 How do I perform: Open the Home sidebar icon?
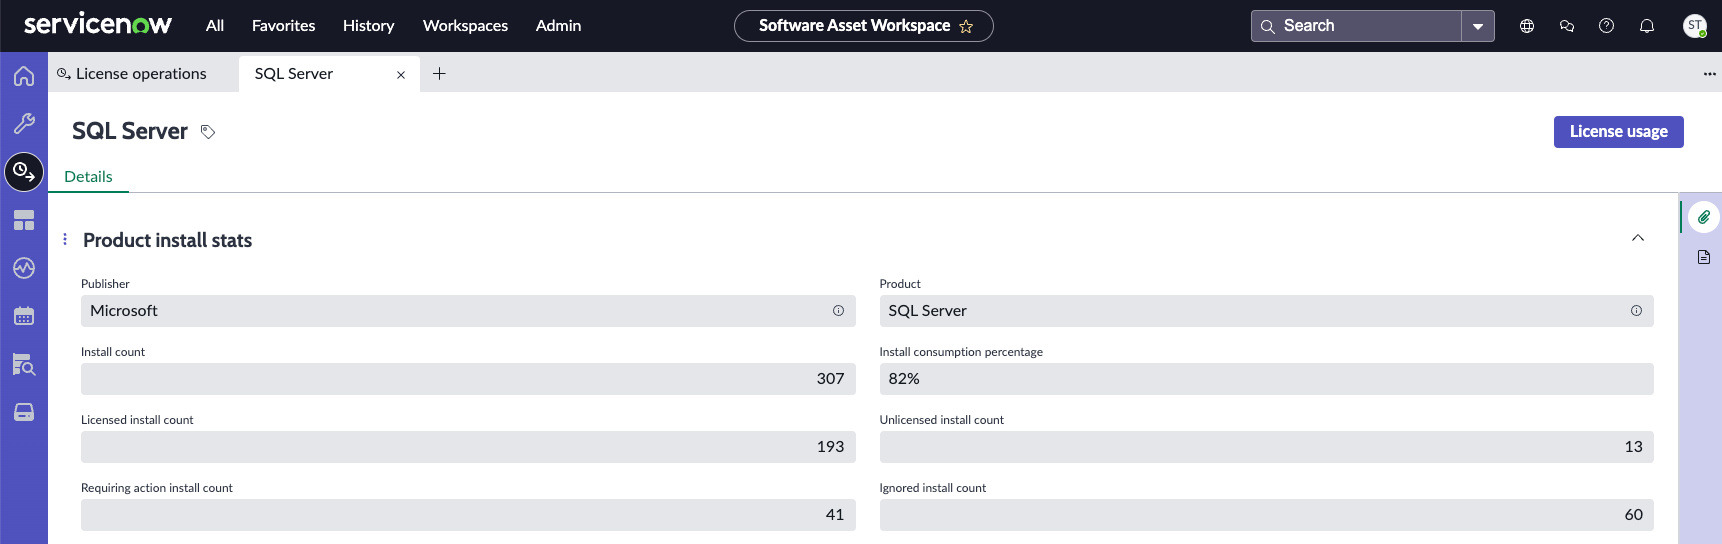[24, 76]
